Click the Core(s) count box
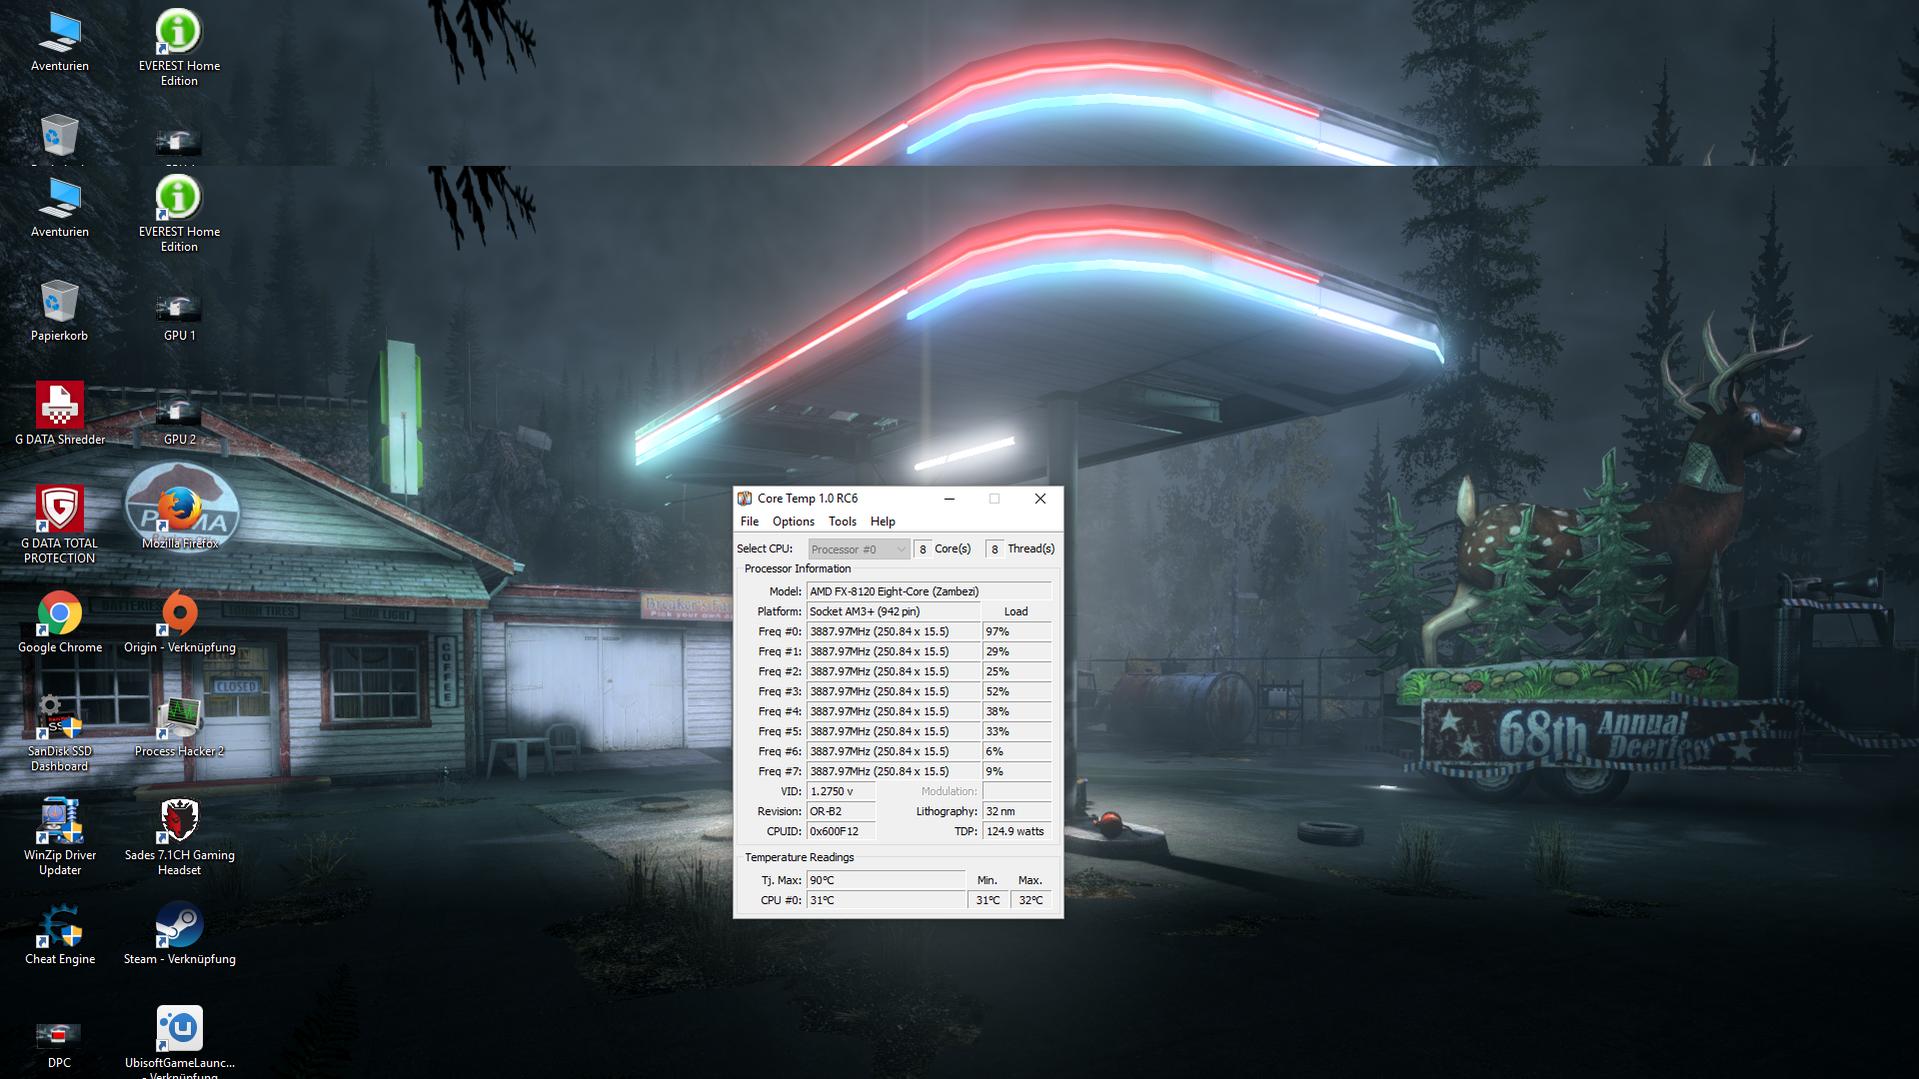The image size is (1919, 1079). 922,549
